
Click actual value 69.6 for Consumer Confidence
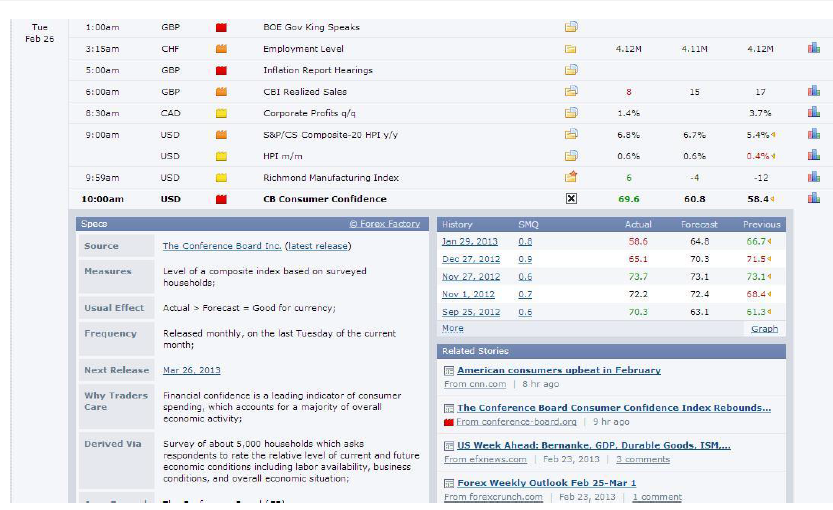point(628,199)
